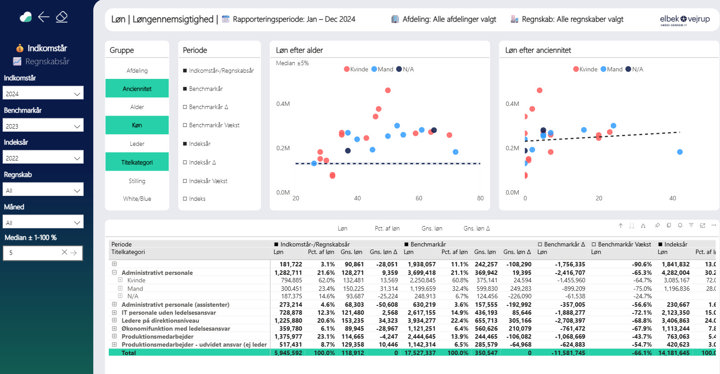Select the White/Blue group button

click(x=137, y=199)
